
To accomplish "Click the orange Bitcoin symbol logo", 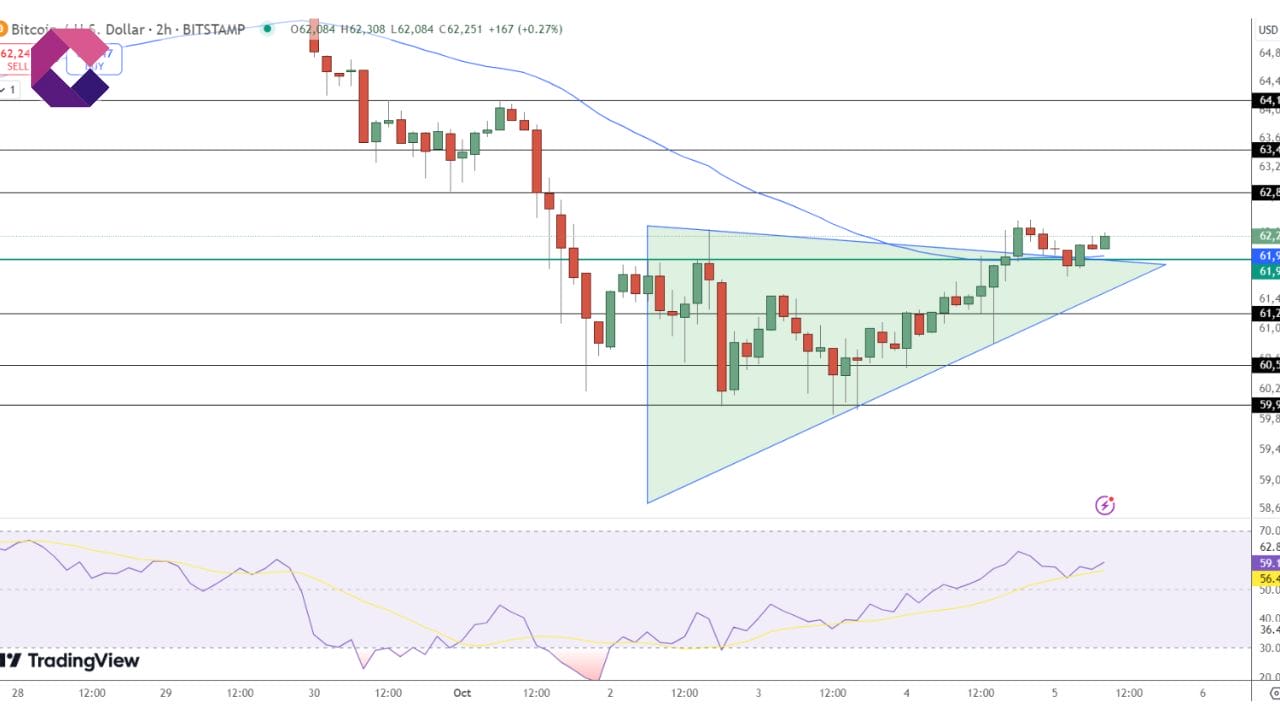I will (x=4, y=30).
